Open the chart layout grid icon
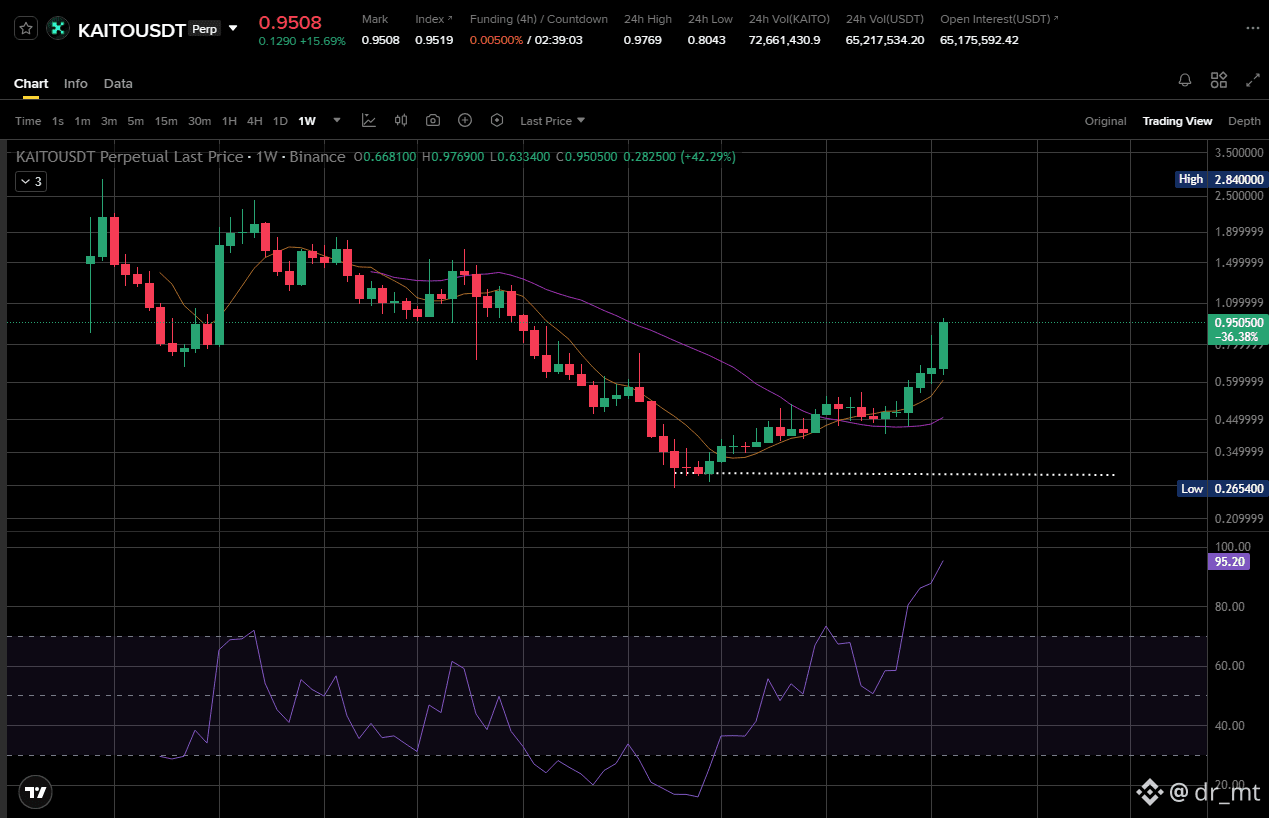This screenshot has width=1269, height=818. (x=1219, y=80)
